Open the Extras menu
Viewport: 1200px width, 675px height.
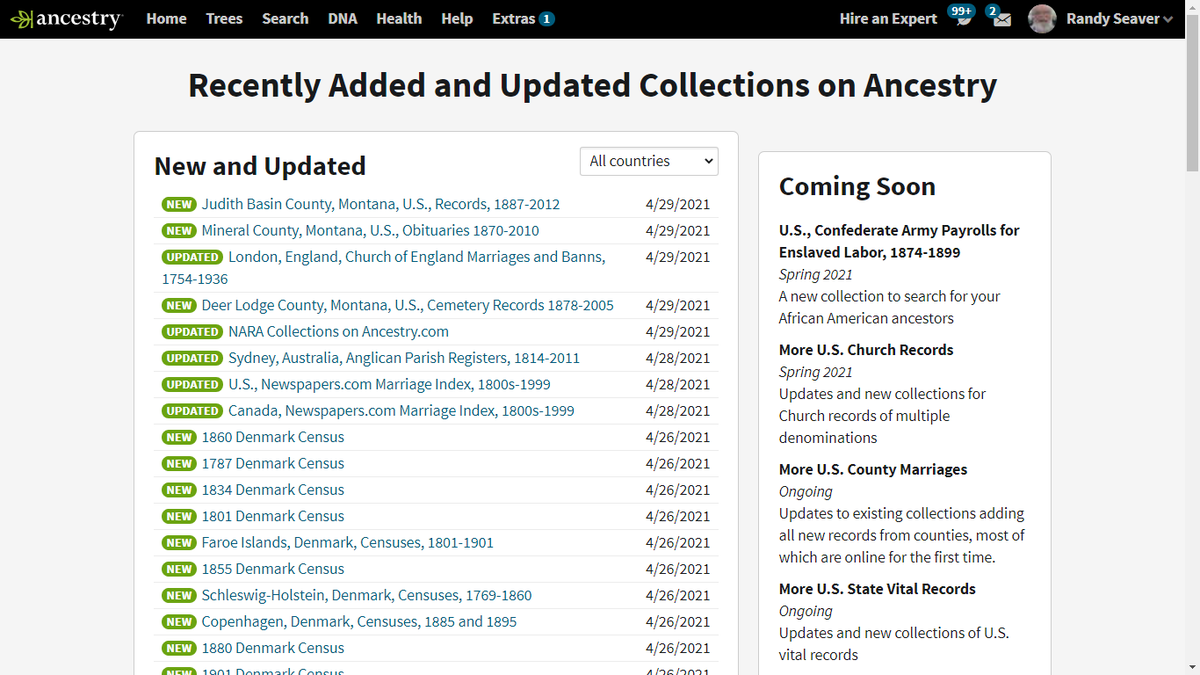tap(523, 19)
